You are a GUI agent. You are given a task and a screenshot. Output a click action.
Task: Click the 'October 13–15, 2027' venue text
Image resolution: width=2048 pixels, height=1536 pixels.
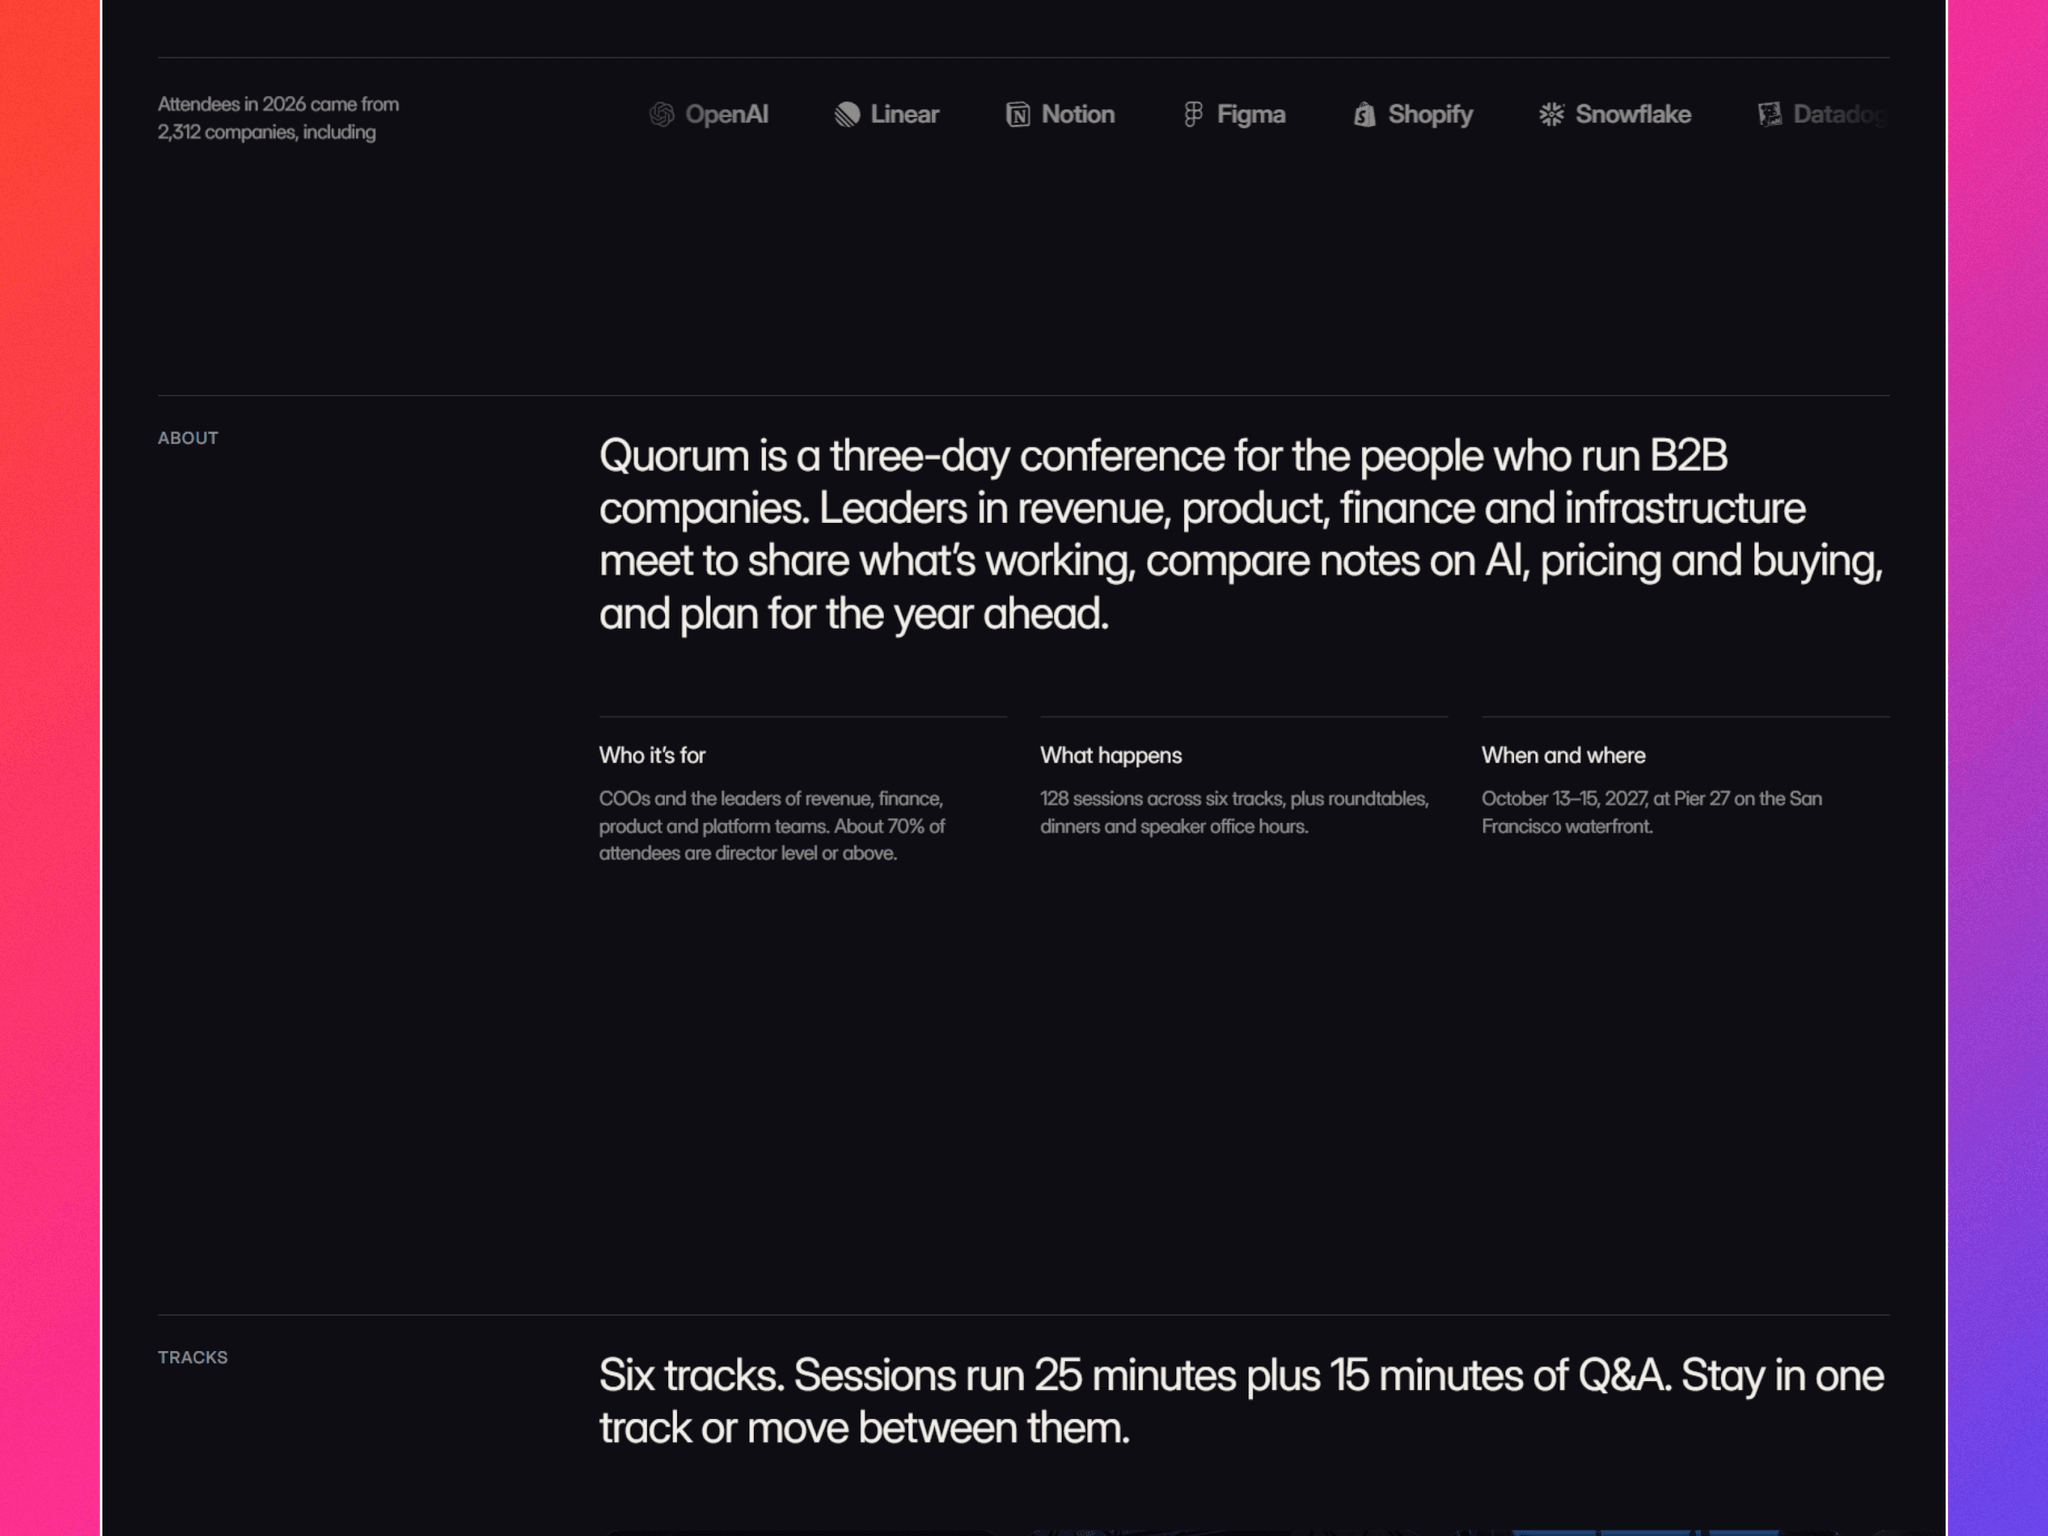tap(1652, 812)
